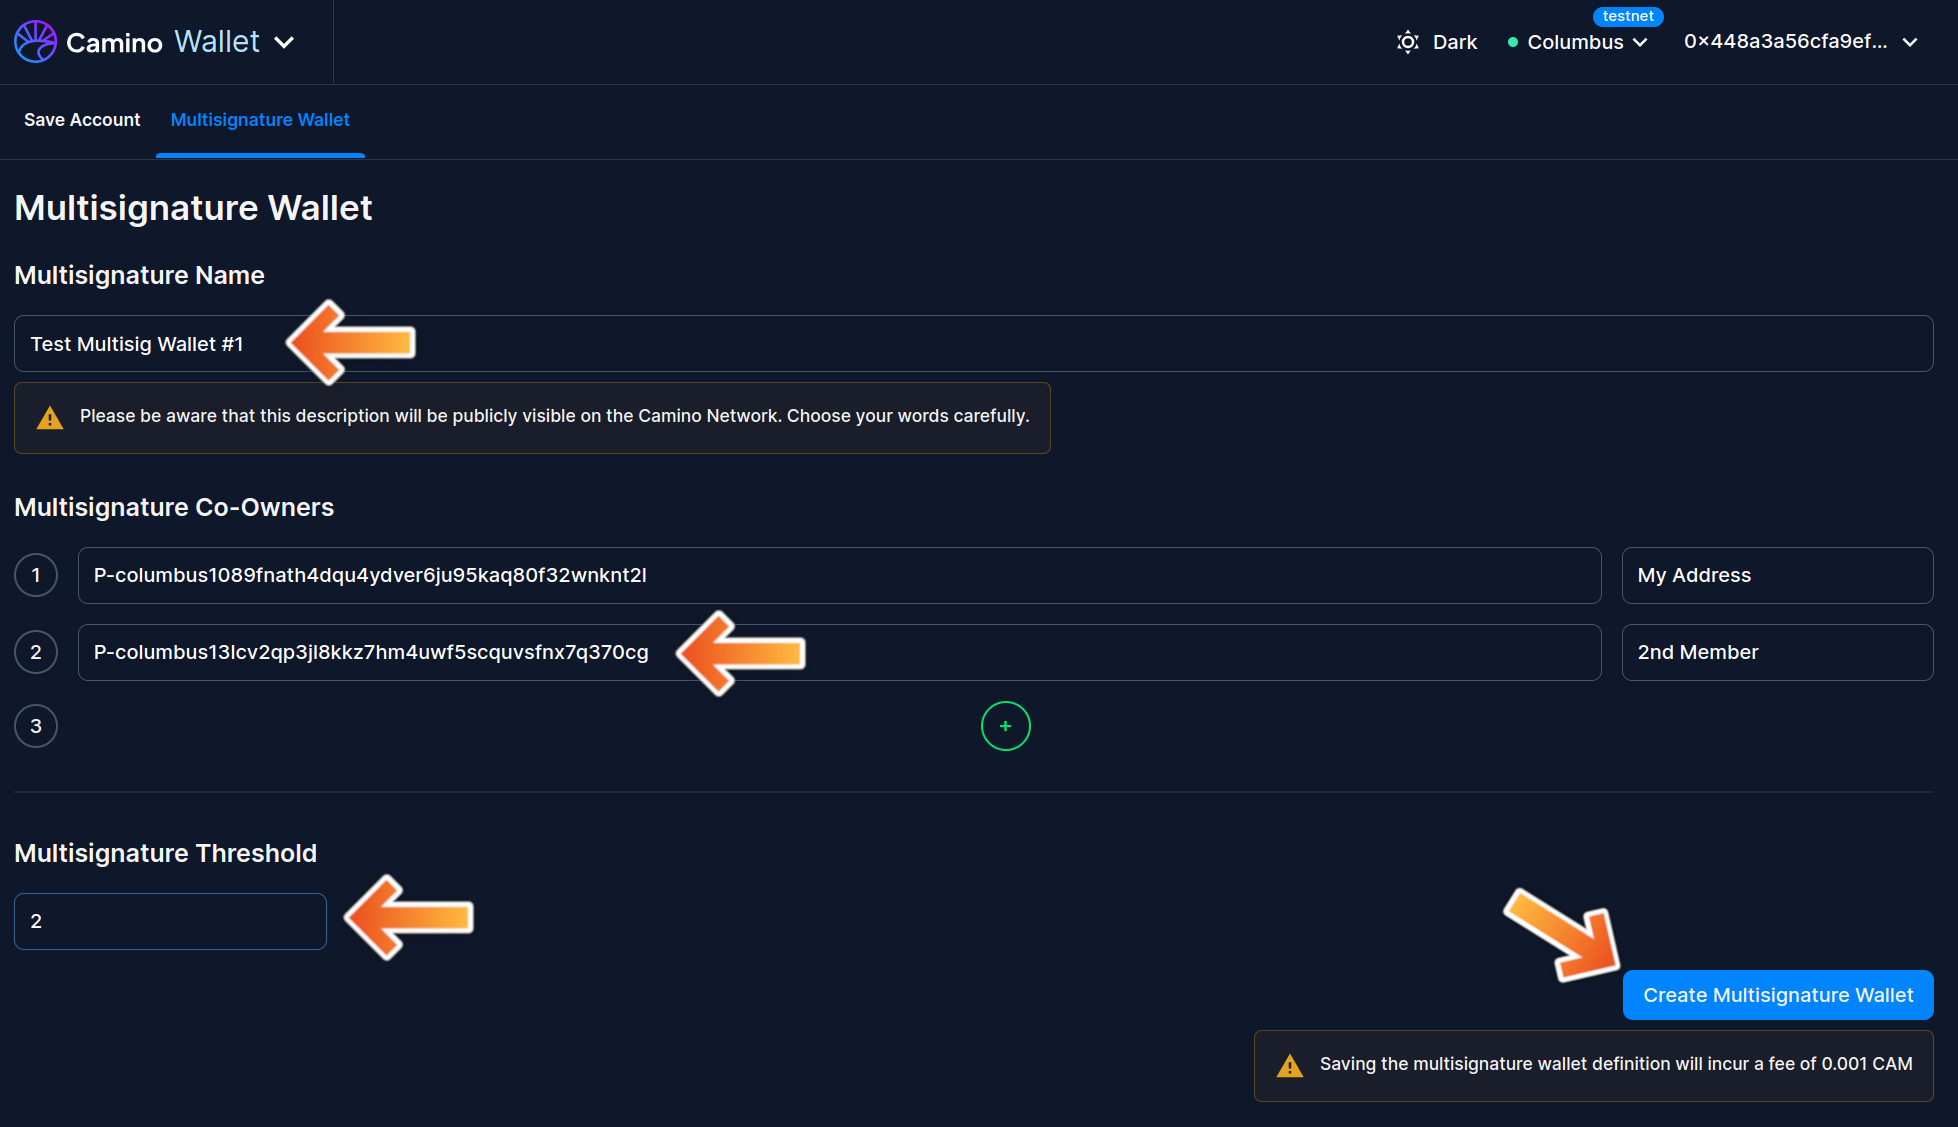Screen dimensions: 1958x1127
Task: Click the co-owner number 2 circle
Action: tap(36, 652)
